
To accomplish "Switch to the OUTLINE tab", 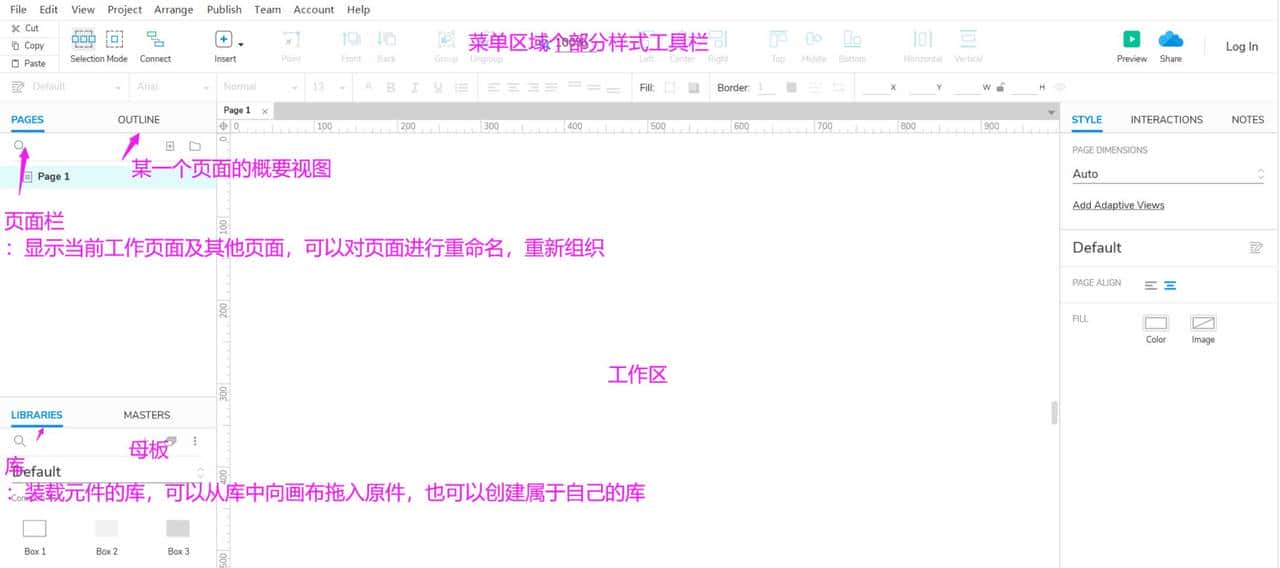I will [x=138, y=120].
